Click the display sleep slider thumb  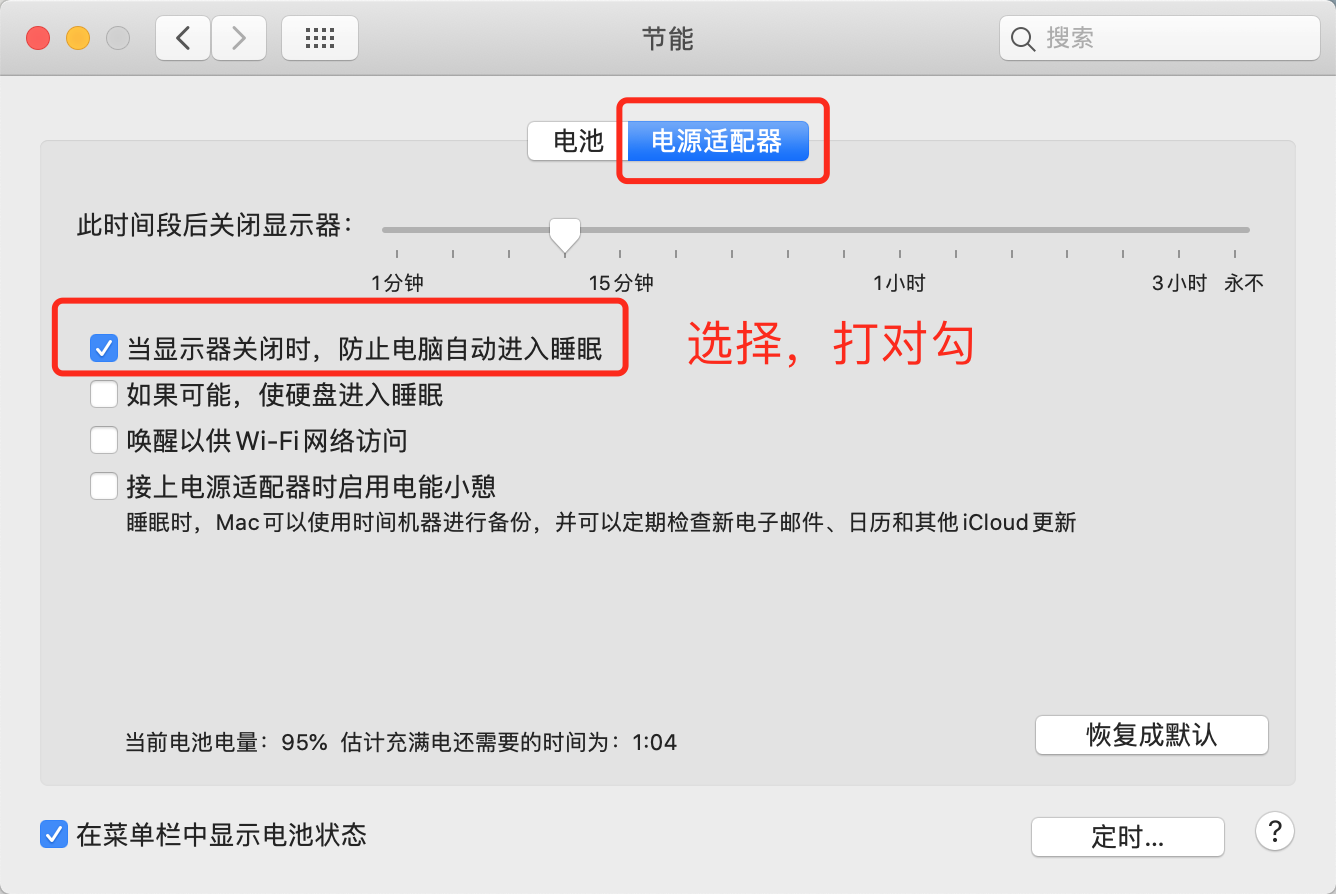[565, 235]
